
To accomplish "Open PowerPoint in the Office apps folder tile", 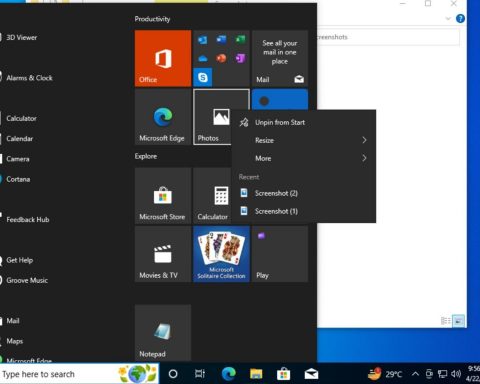I will (221, 59).
